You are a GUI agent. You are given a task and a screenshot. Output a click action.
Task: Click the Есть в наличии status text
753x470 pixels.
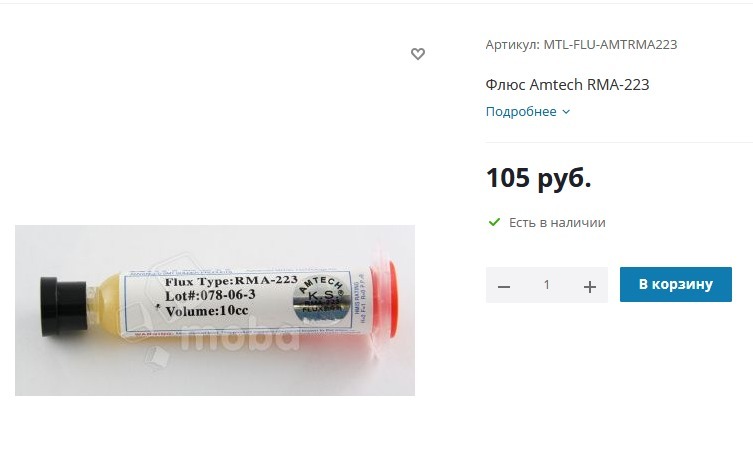[557, 223]
